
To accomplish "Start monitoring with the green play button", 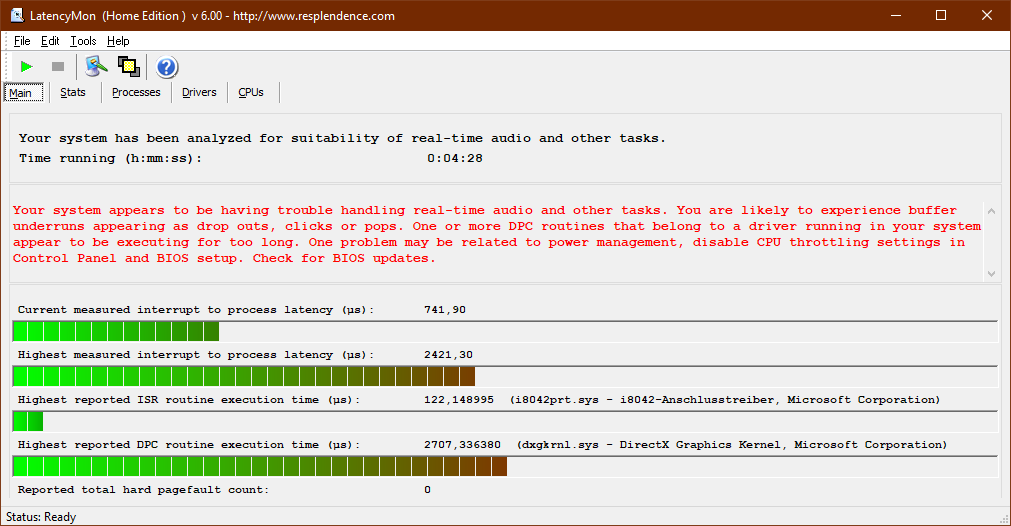I will click(27, 67).
